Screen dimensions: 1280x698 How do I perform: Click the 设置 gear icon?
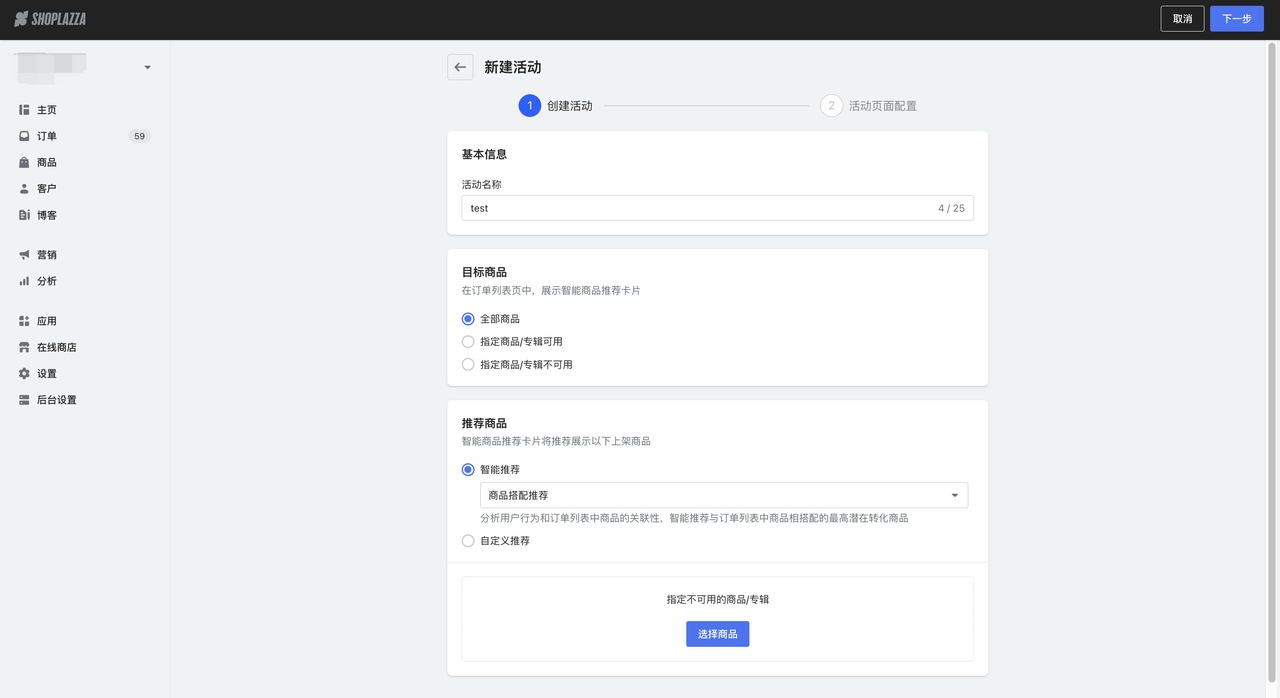tap(24, 374)
